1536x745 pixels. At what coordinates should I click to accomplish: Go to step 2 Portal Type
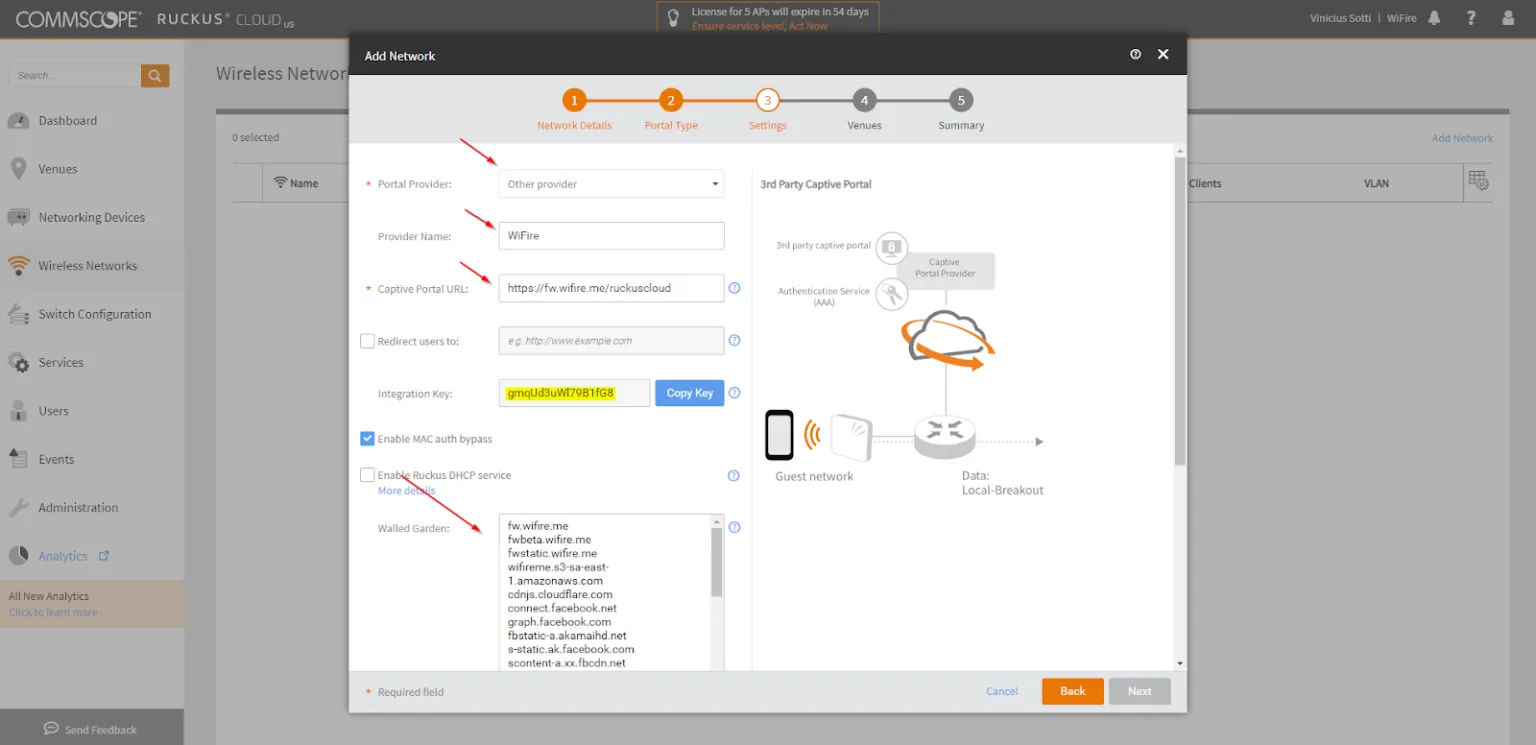(671, 100)
